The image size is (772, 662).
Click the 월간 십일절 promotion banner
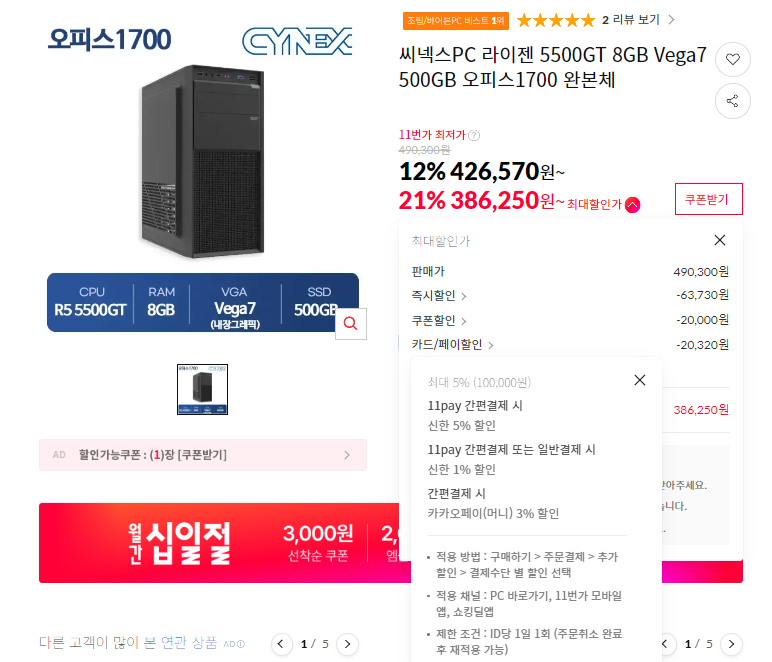point(200,542)
